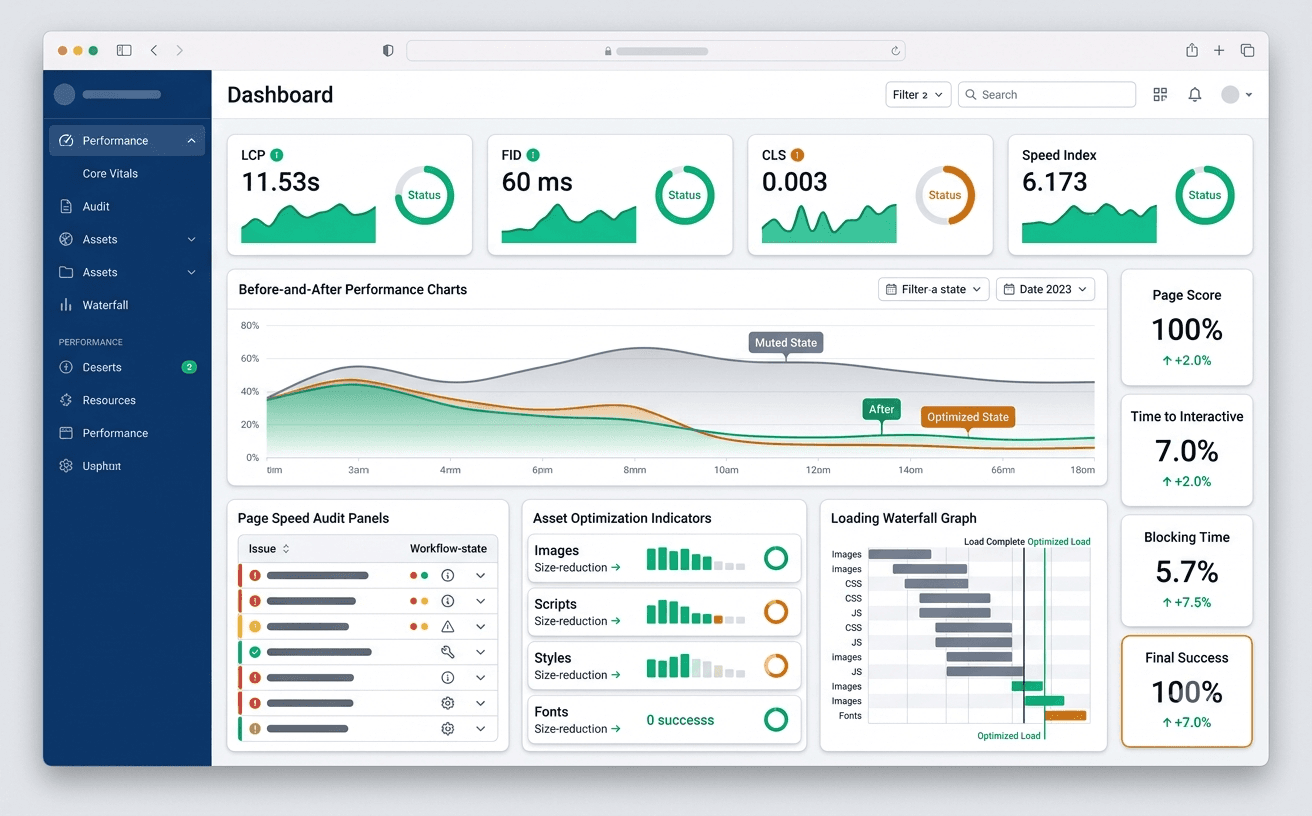Click the CLS orange Status ring
The height and width of the screenshot is (816, 1312).
(945, 195)
